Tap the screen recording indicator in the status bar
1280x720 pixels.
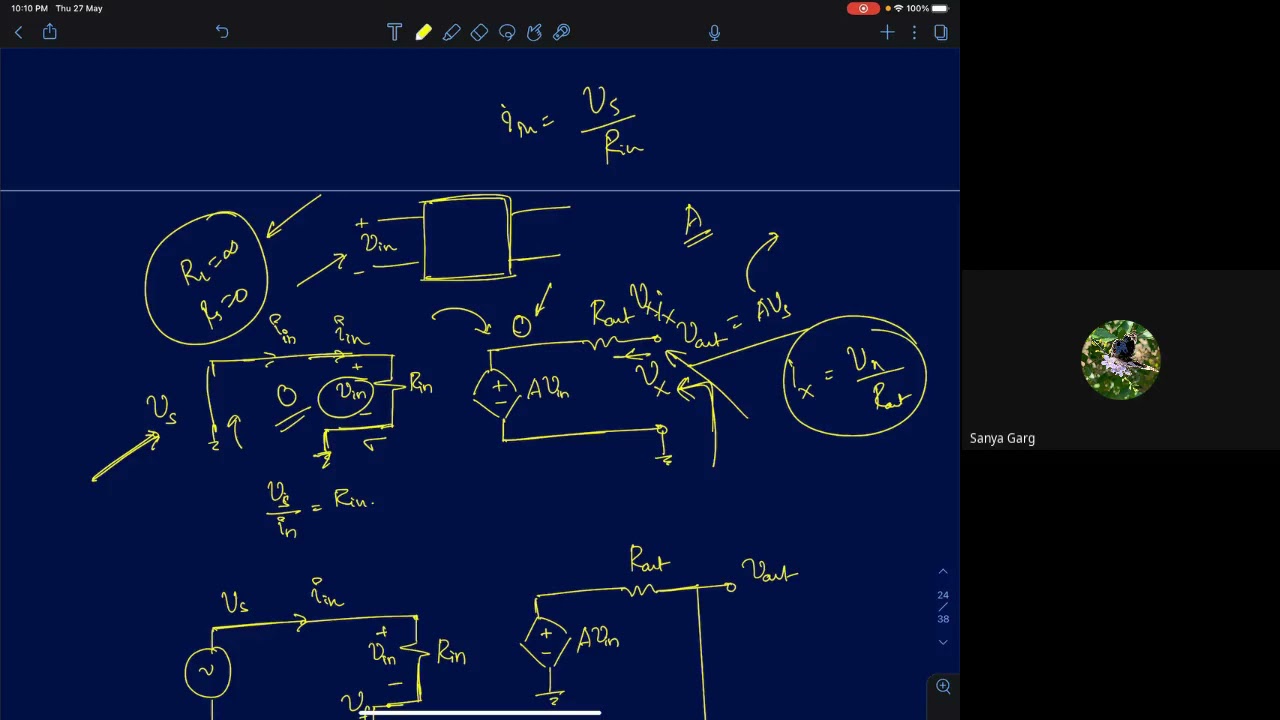pos(863,8)
